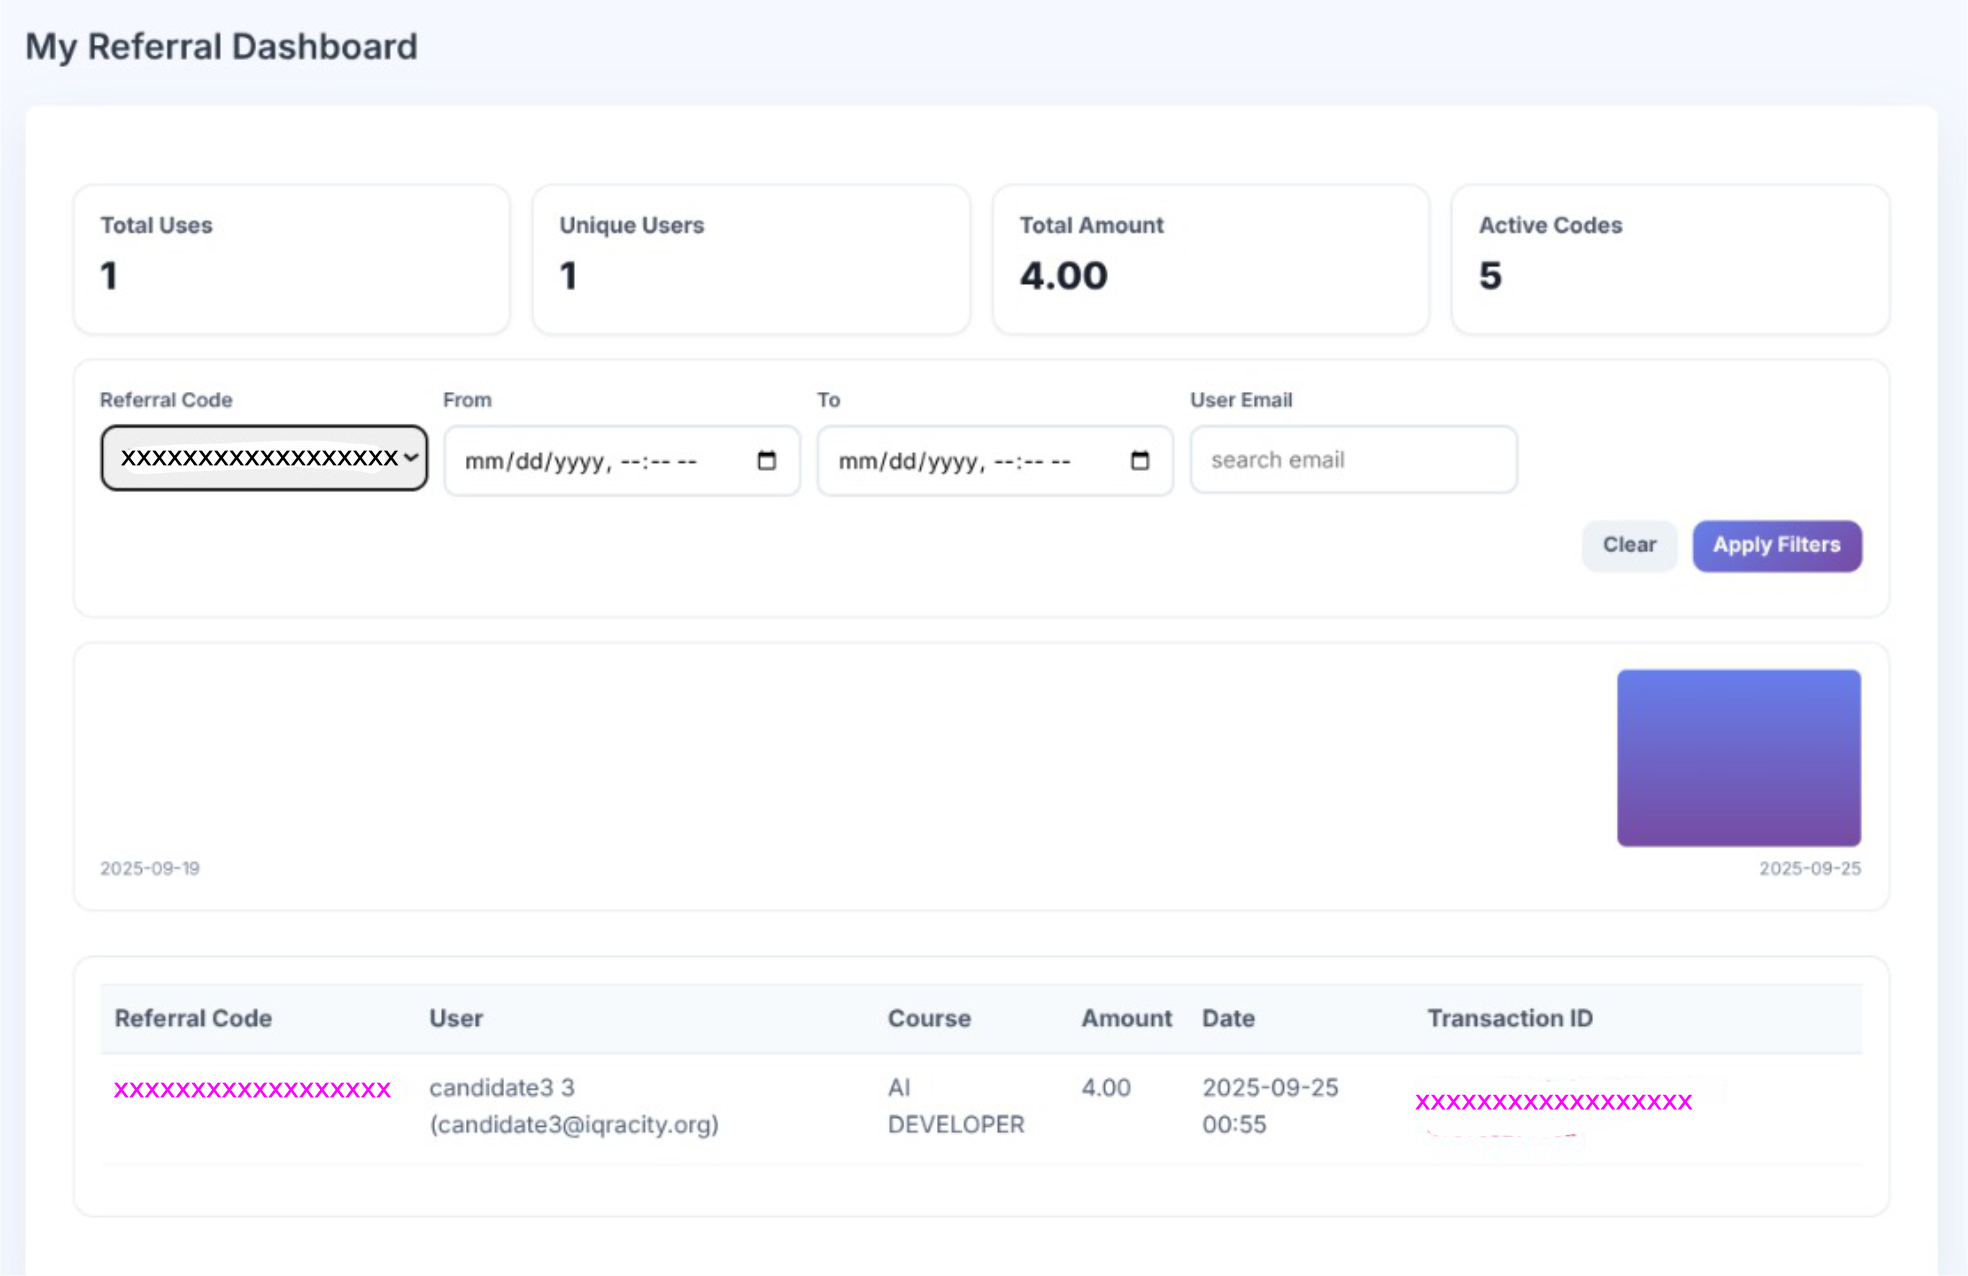Open calendar picker in From field
The height and width of the screenshot is (1276, 1968).
pyautogui.click(x=766, y=461)
